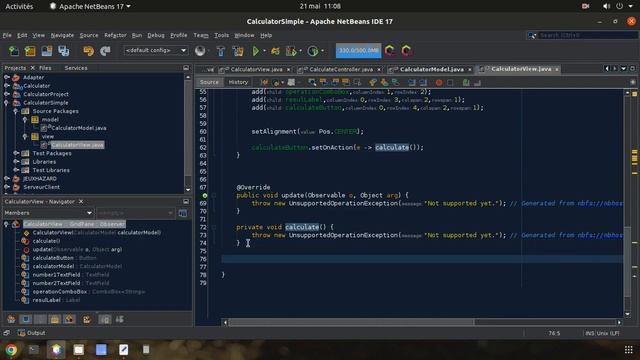The image size is (640, 360).
Task: Select CalculatorModel.java in Projects tree
Action: pos(79,128)
